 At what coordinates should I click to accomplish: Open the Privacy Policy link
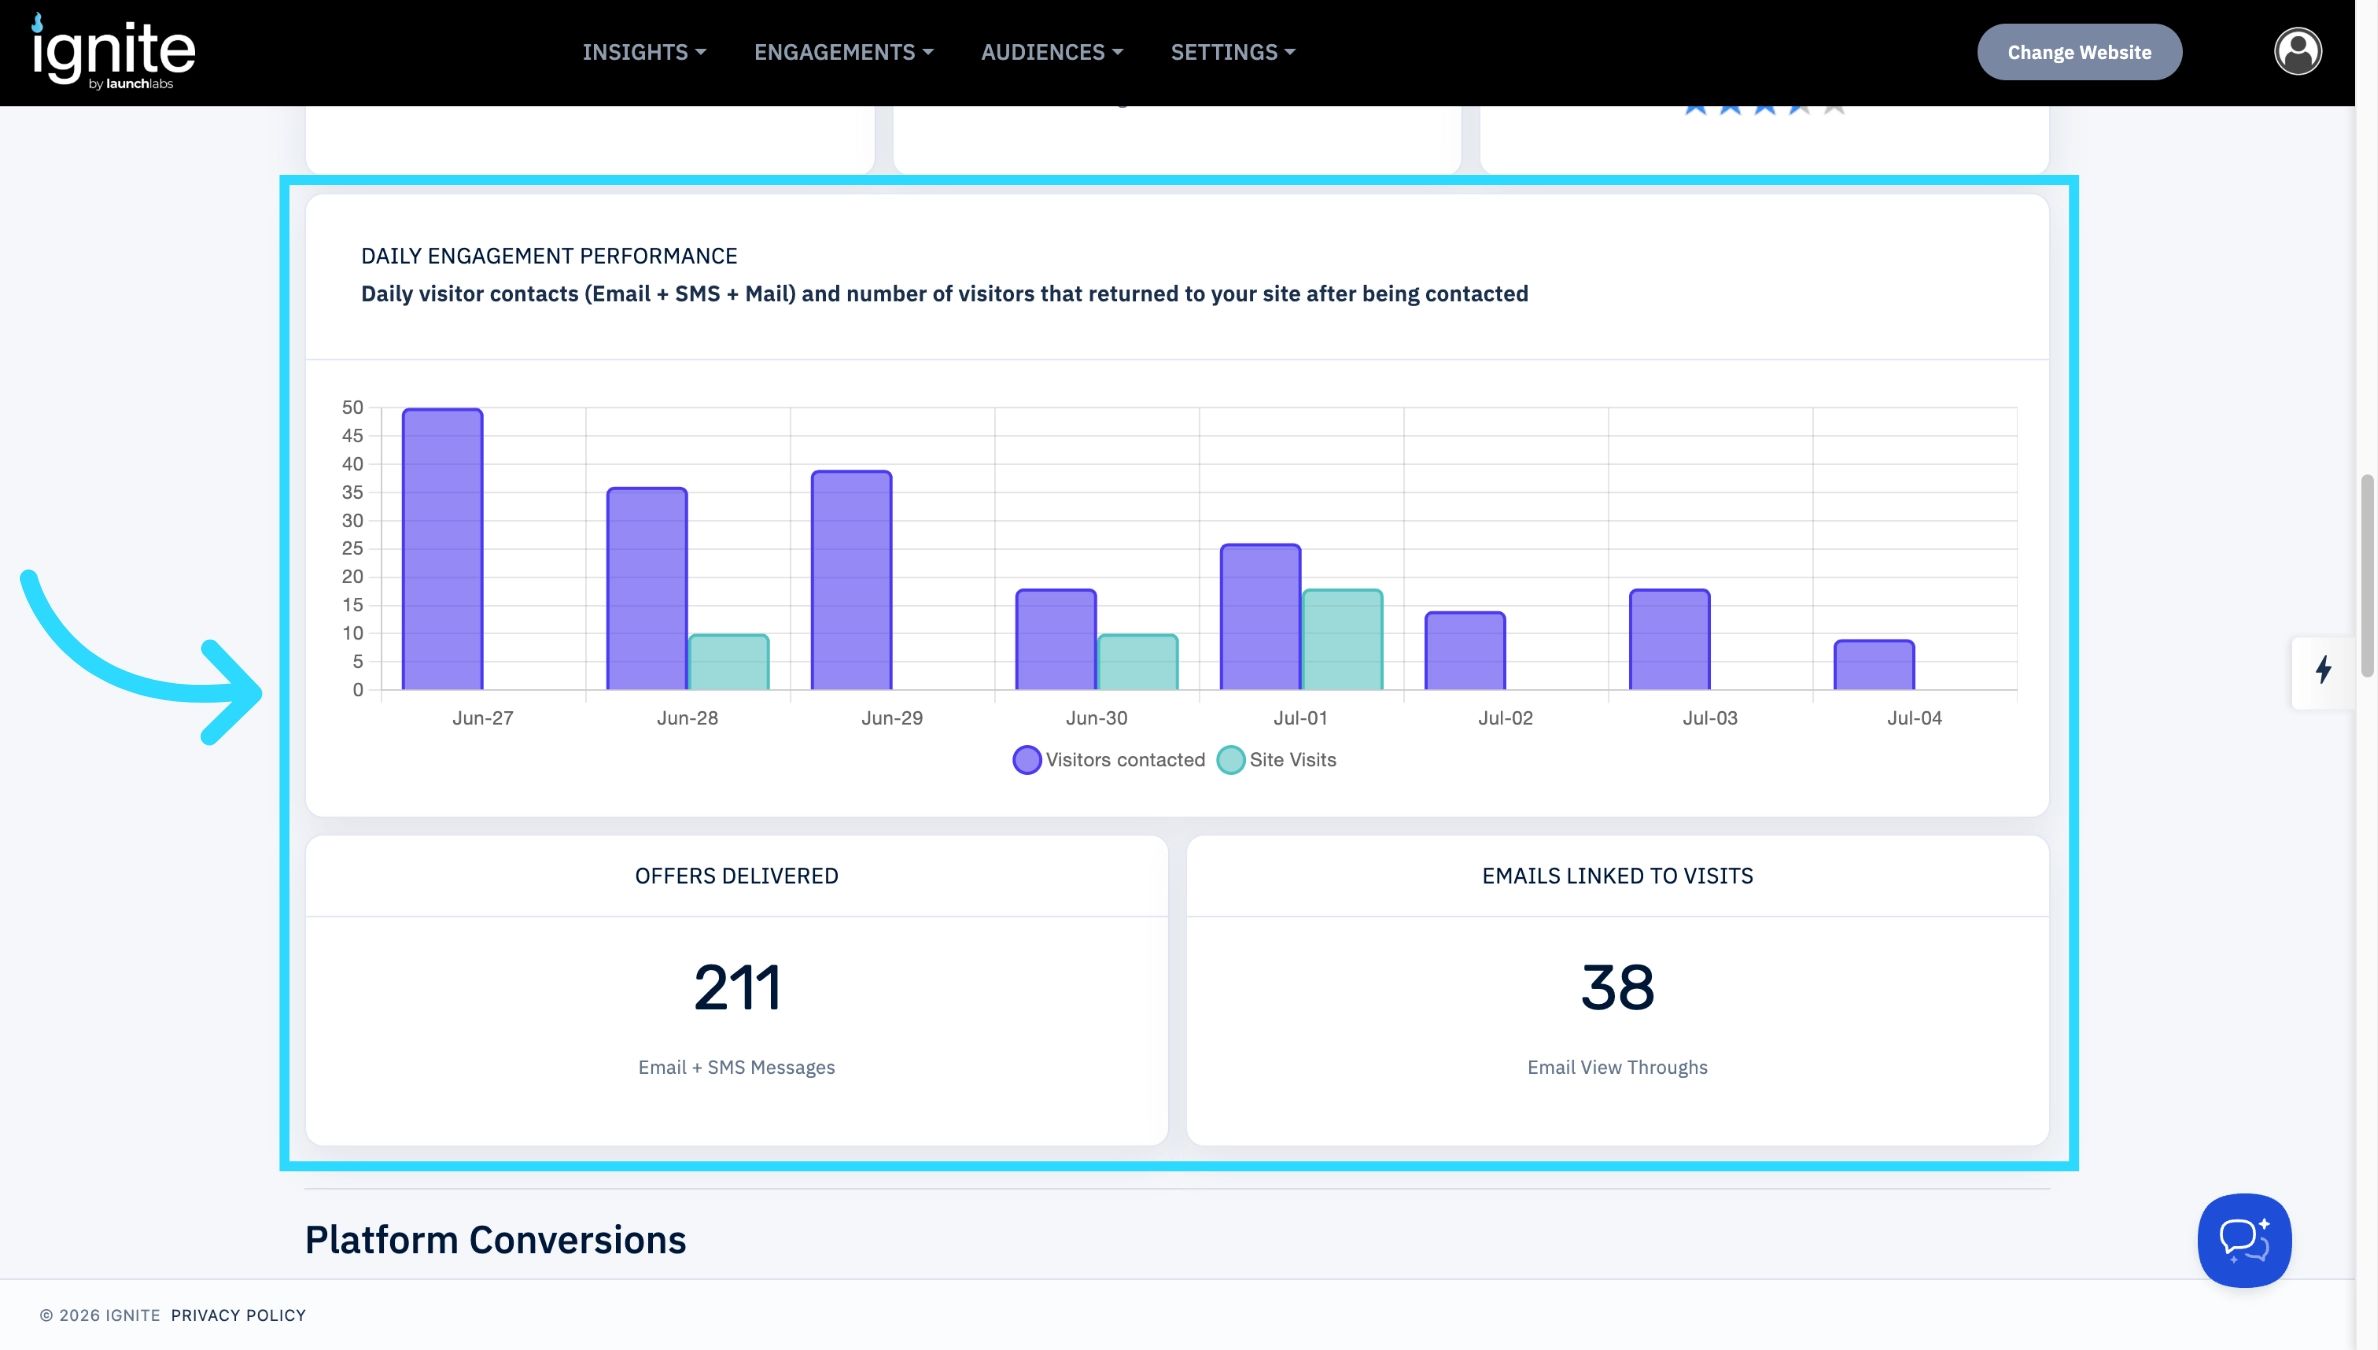pyautogui.click(x=238, y=1315)
